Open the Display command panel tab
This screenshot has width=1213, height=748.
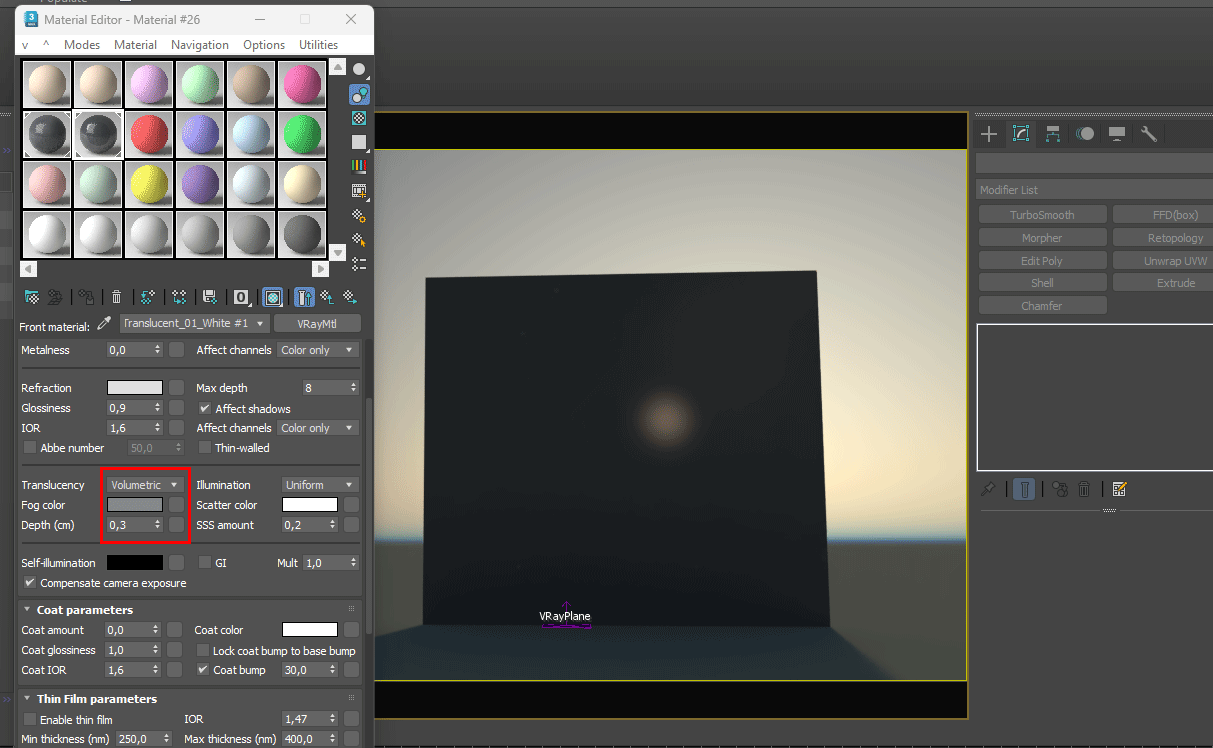point(1117,134)
